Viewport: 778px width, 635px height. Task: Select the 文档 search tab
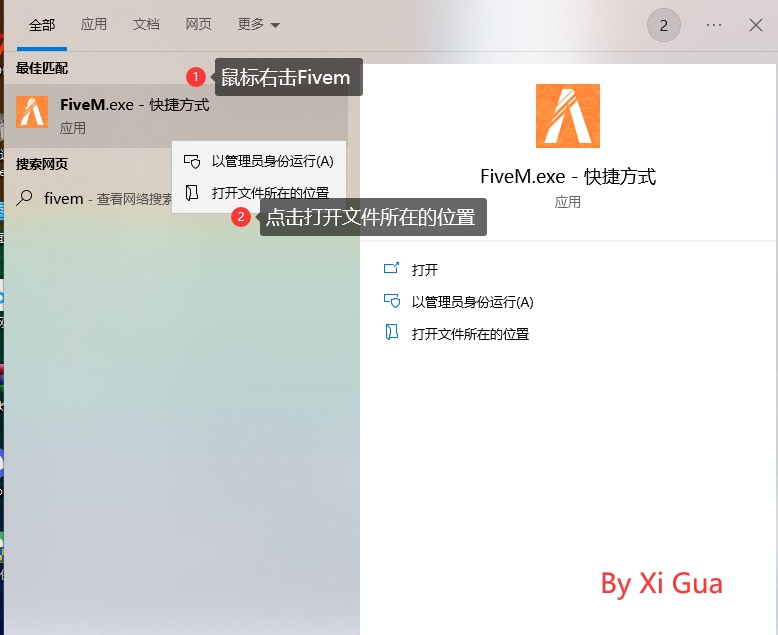tap(146, 25)
